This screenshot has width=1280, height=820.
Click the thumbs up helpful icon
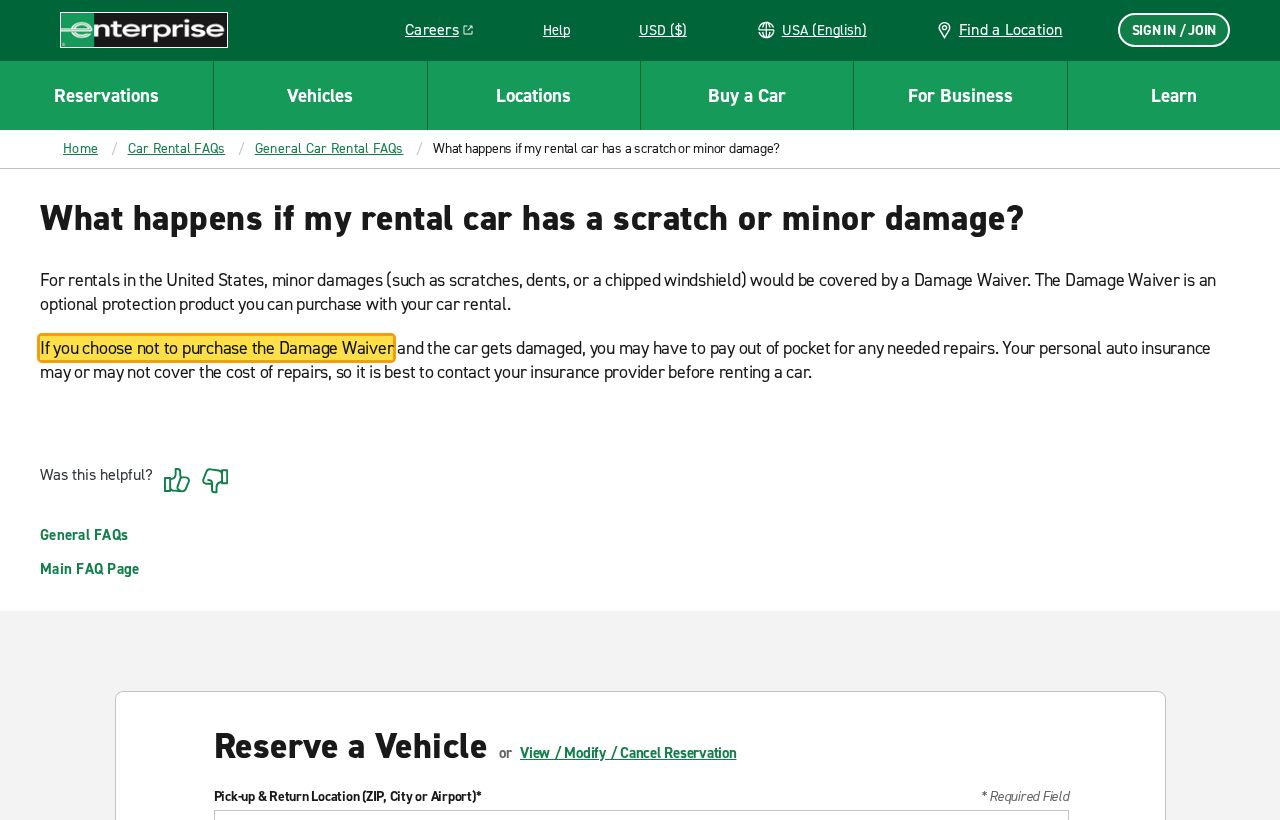[177, 480]
